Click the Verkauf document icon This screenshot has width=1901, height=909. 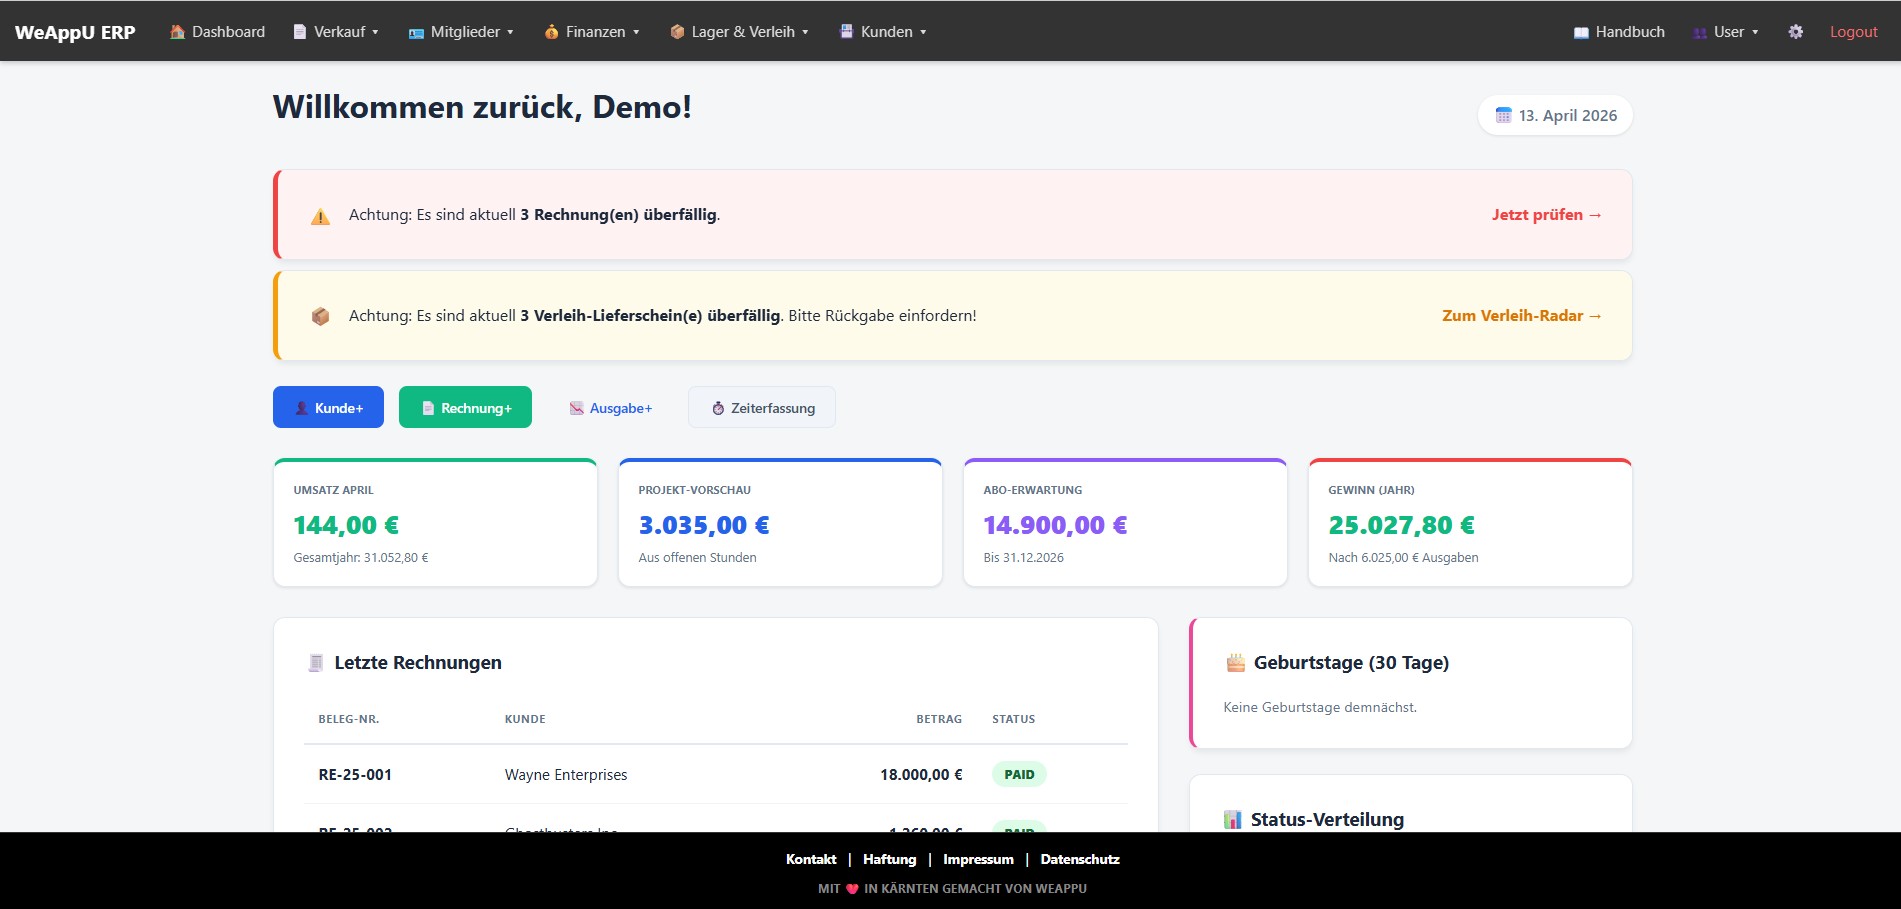coord(300,32)
